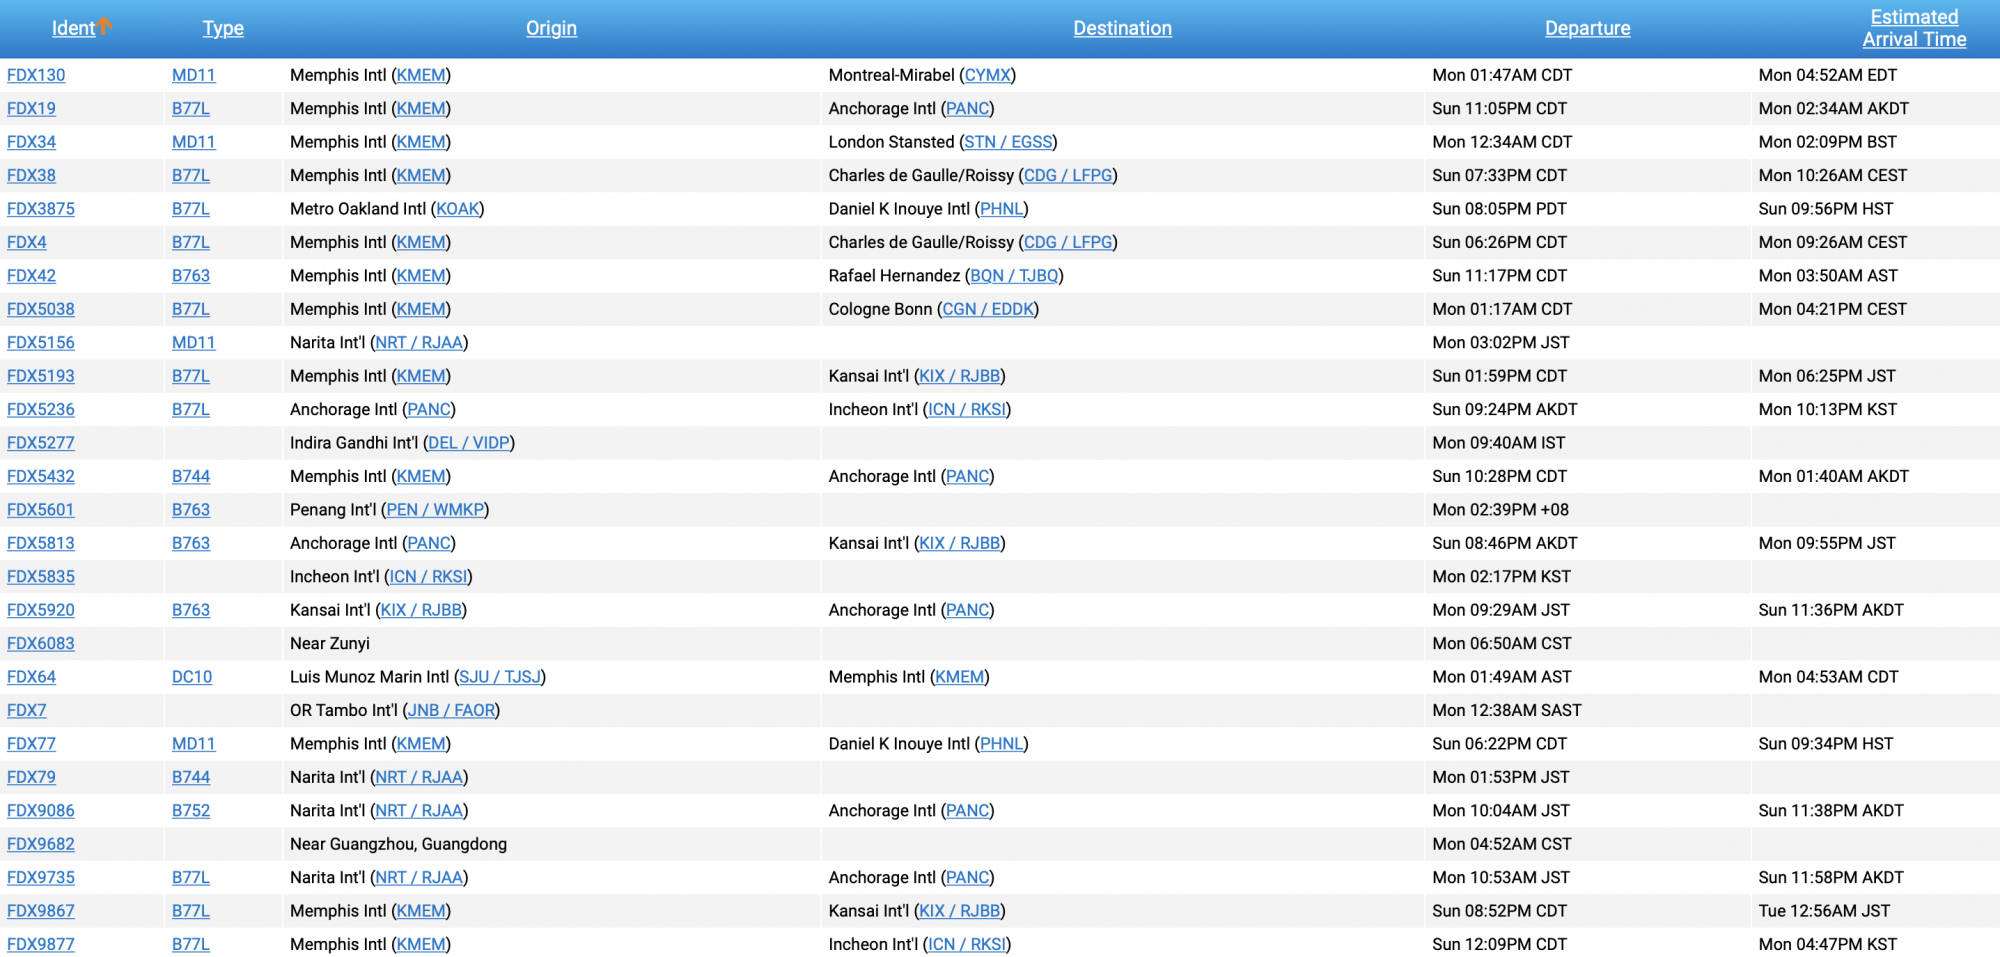This screenshot has width=2000, height=957.
Task: Select the 'Near Guangzhou, Guangdong' origin text
Action: 398,844
